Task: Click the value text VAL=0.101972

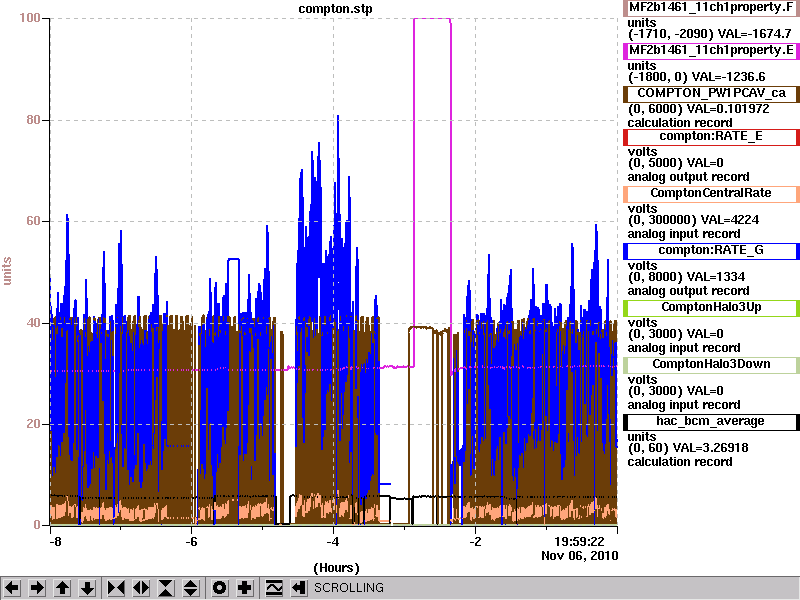Action: pyautogui.click(x=729, y=109)
